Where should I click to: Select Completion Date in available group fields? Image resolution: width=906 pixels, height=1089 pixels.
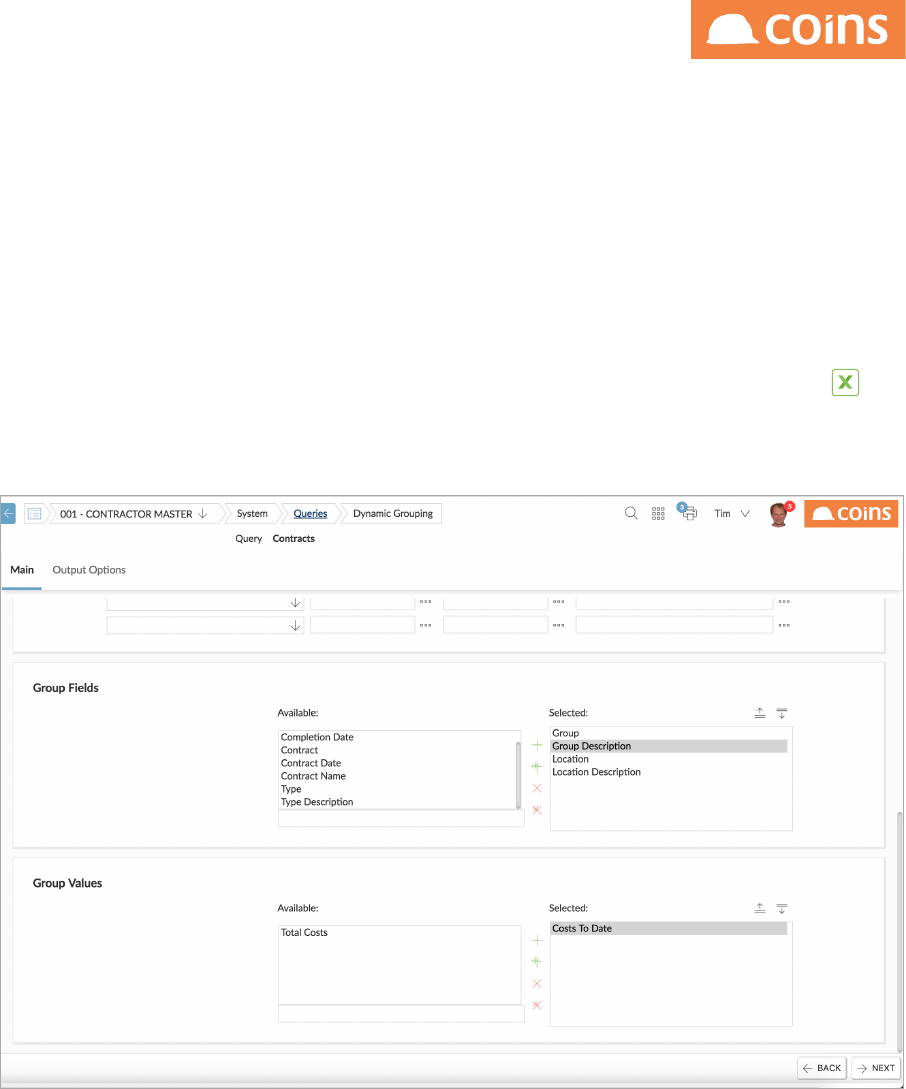pyautogui.click(x=317, y=738)
